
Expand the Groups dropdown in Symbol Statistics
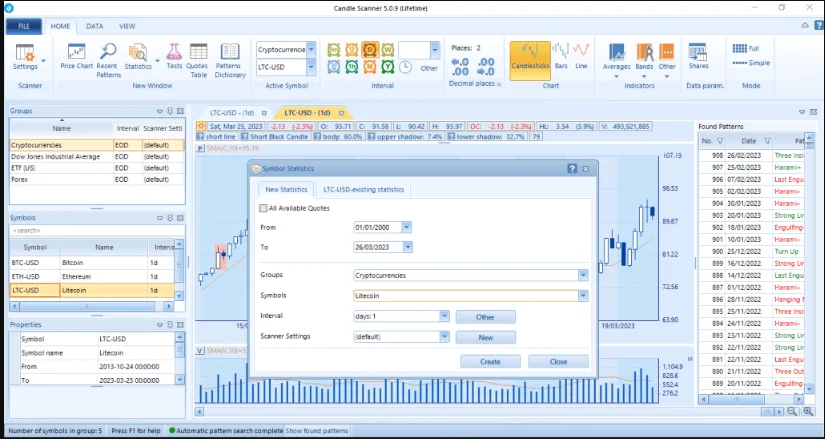coord(582,274)
